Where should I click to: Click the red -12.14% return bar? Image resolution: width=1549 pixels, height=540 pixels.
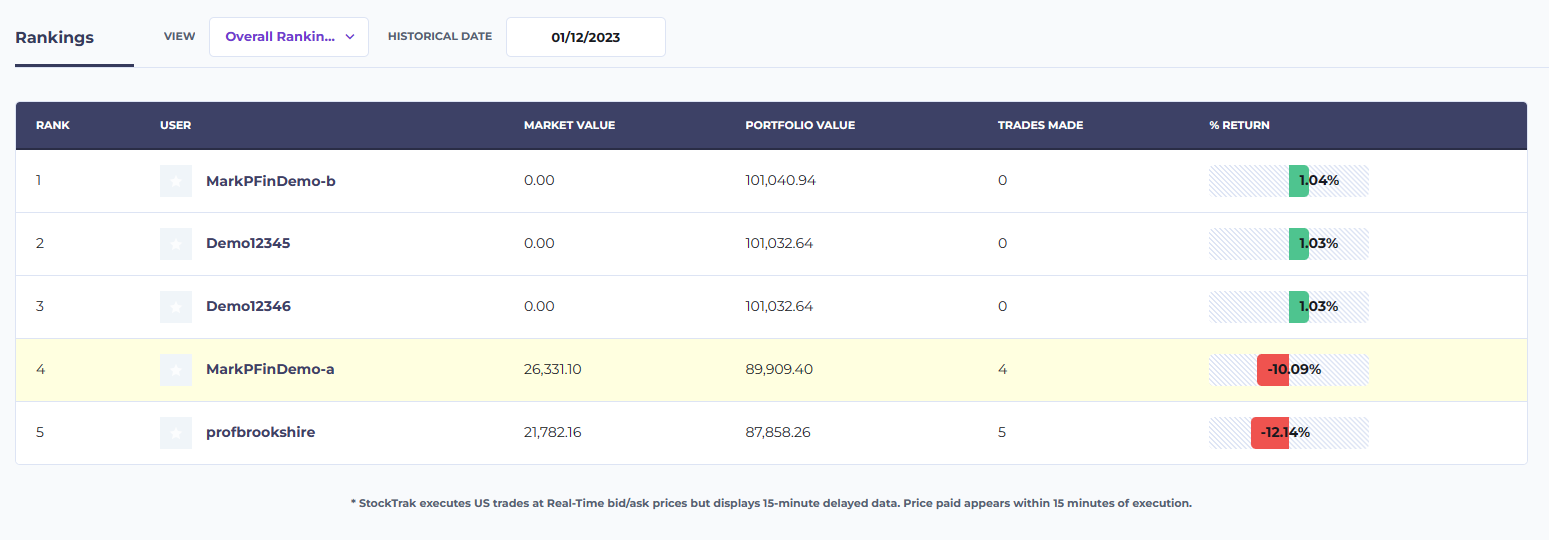click(x=1270, y=433)
